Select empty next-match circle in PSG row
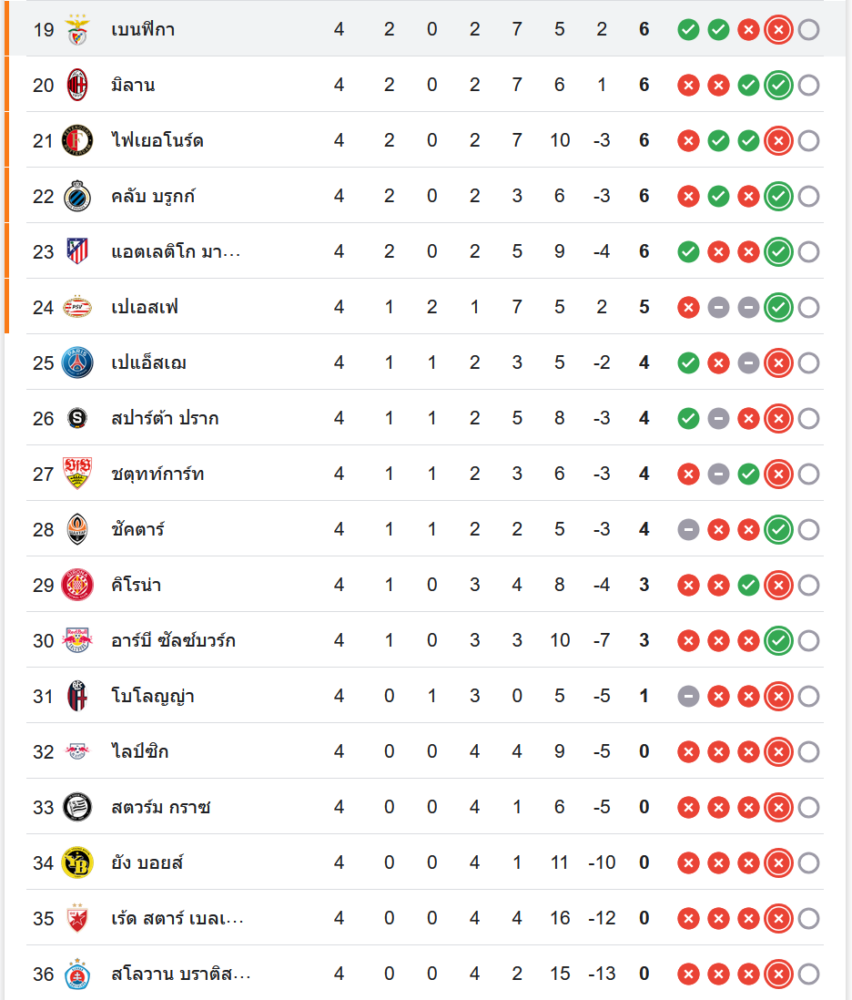The image size is (852, 1000). pos(809,363)
